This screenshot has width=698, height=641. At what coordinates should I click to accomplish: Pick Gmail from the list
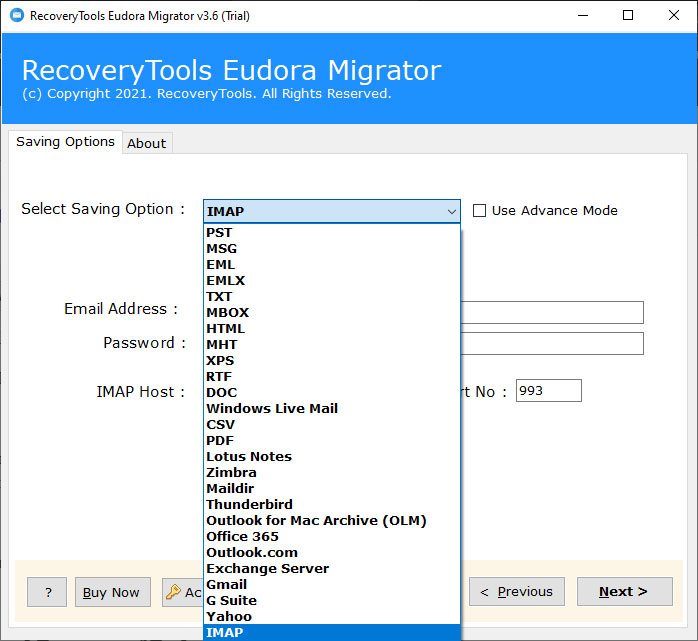click(332, 585)
